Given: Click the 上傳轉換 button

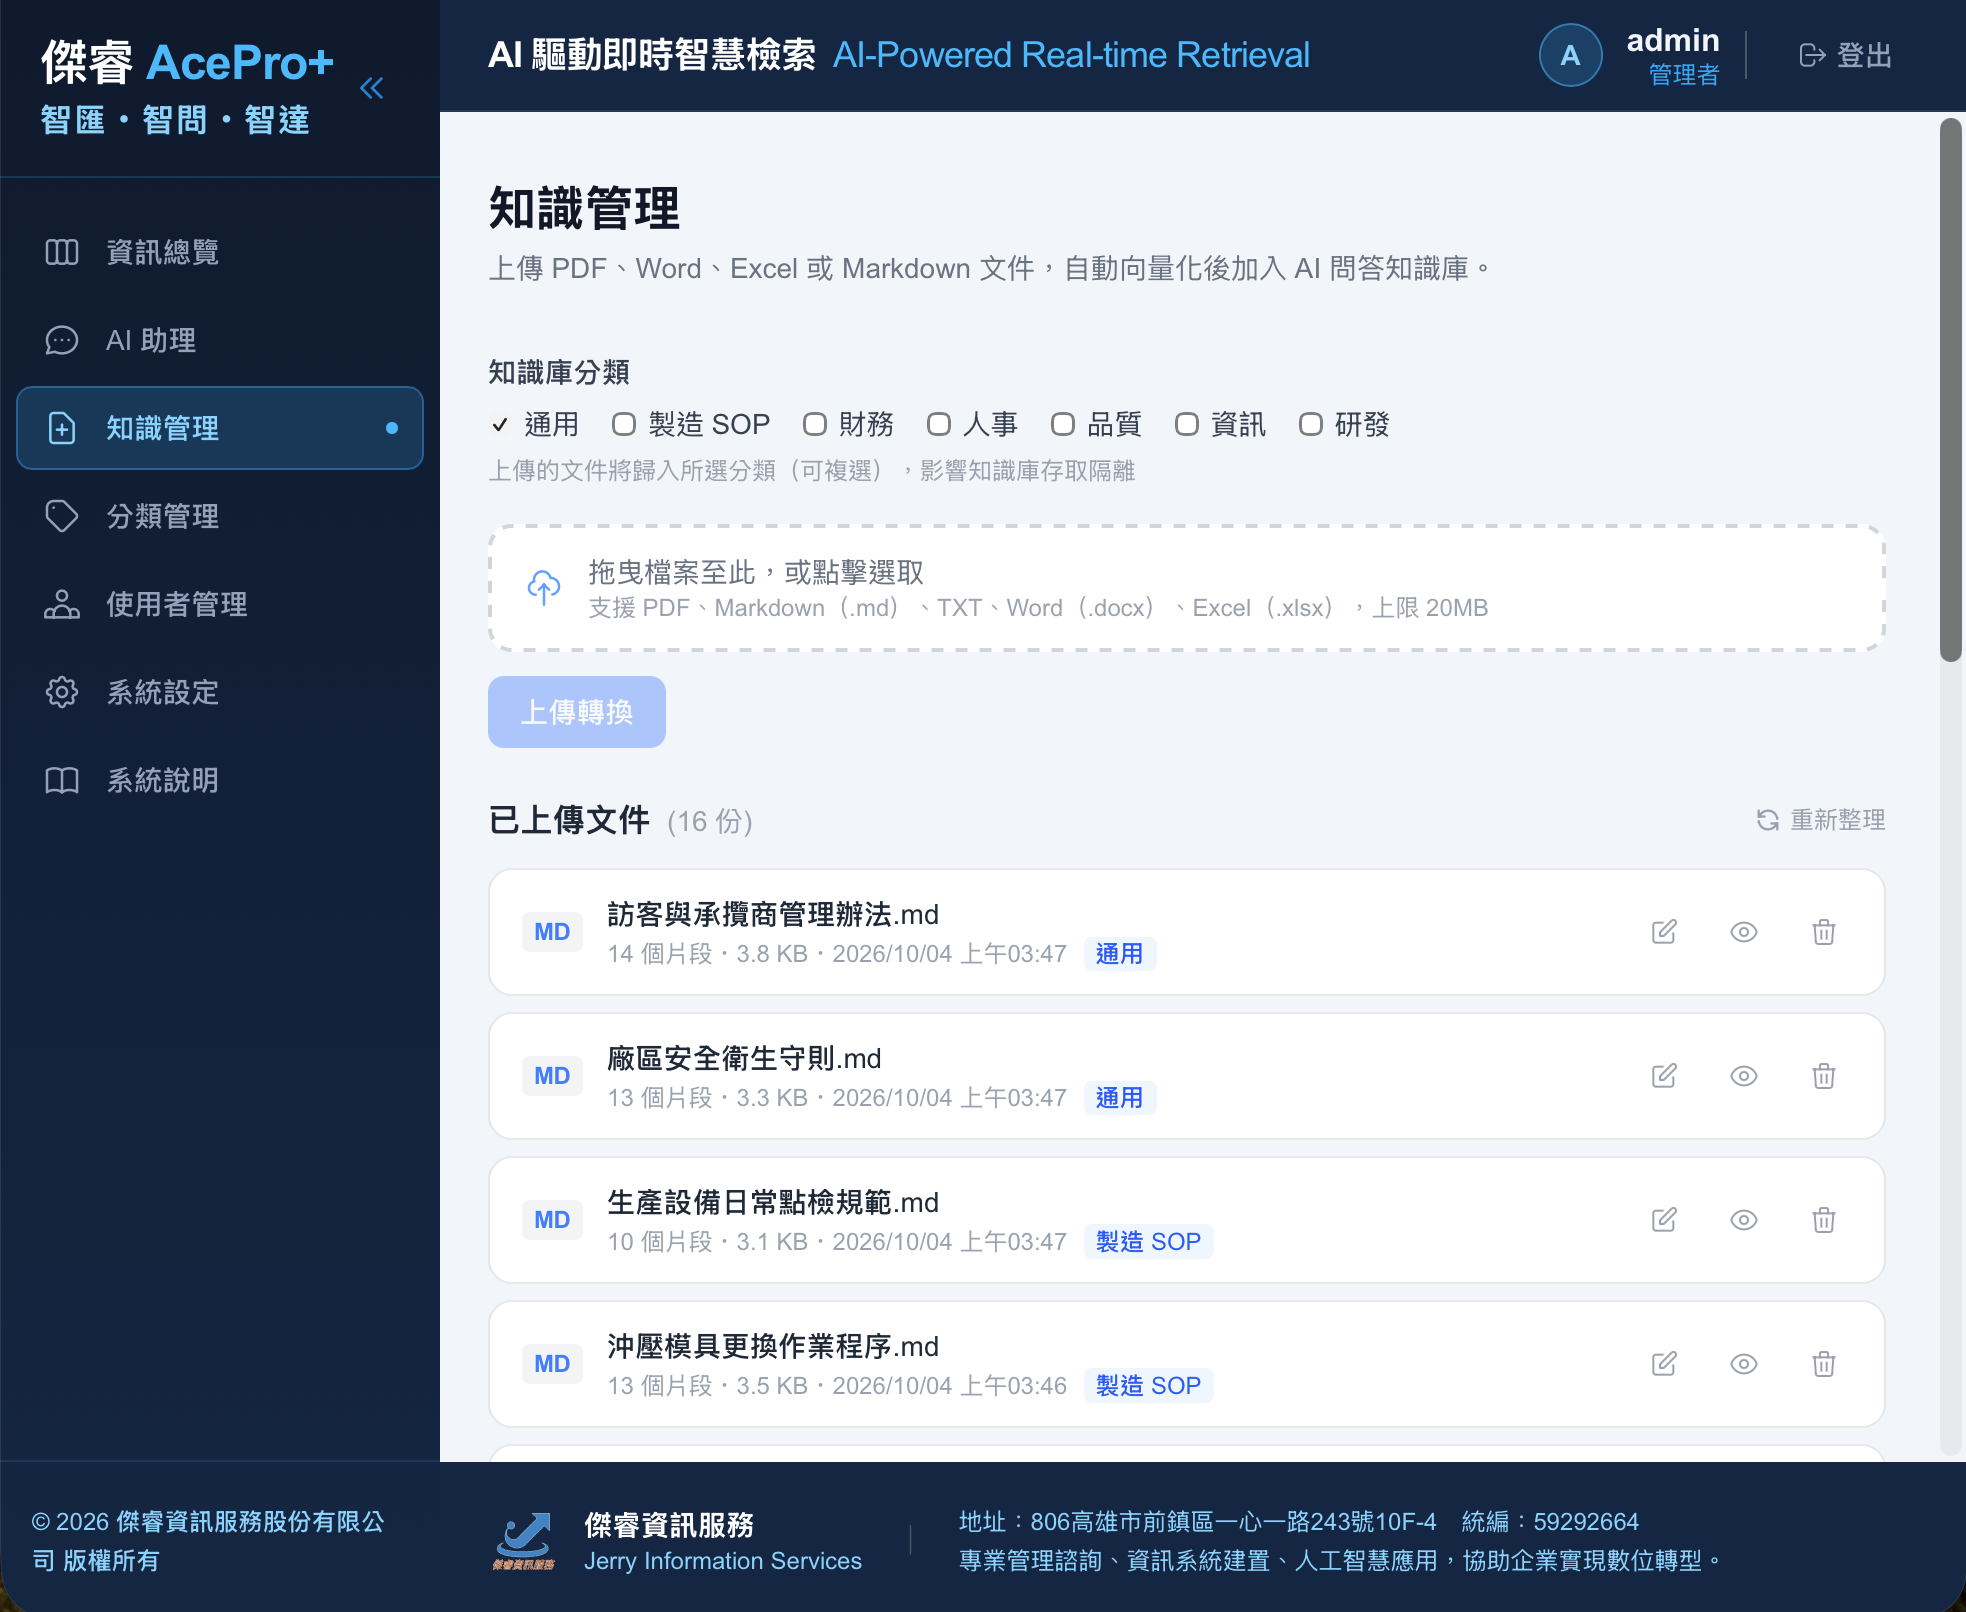Looking at the screenshot, I should tap(577, 712).
